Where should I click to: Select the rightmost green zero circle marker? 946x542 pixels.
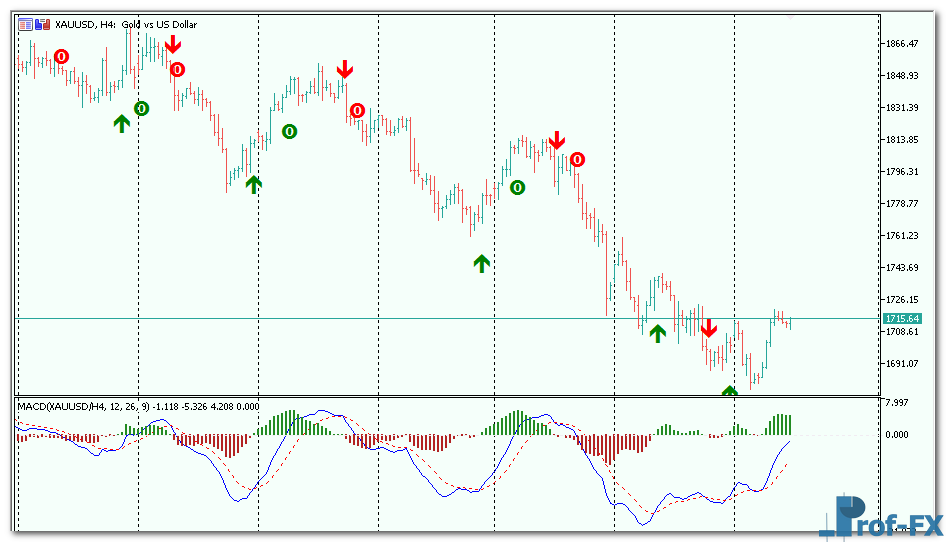[517, 187]
